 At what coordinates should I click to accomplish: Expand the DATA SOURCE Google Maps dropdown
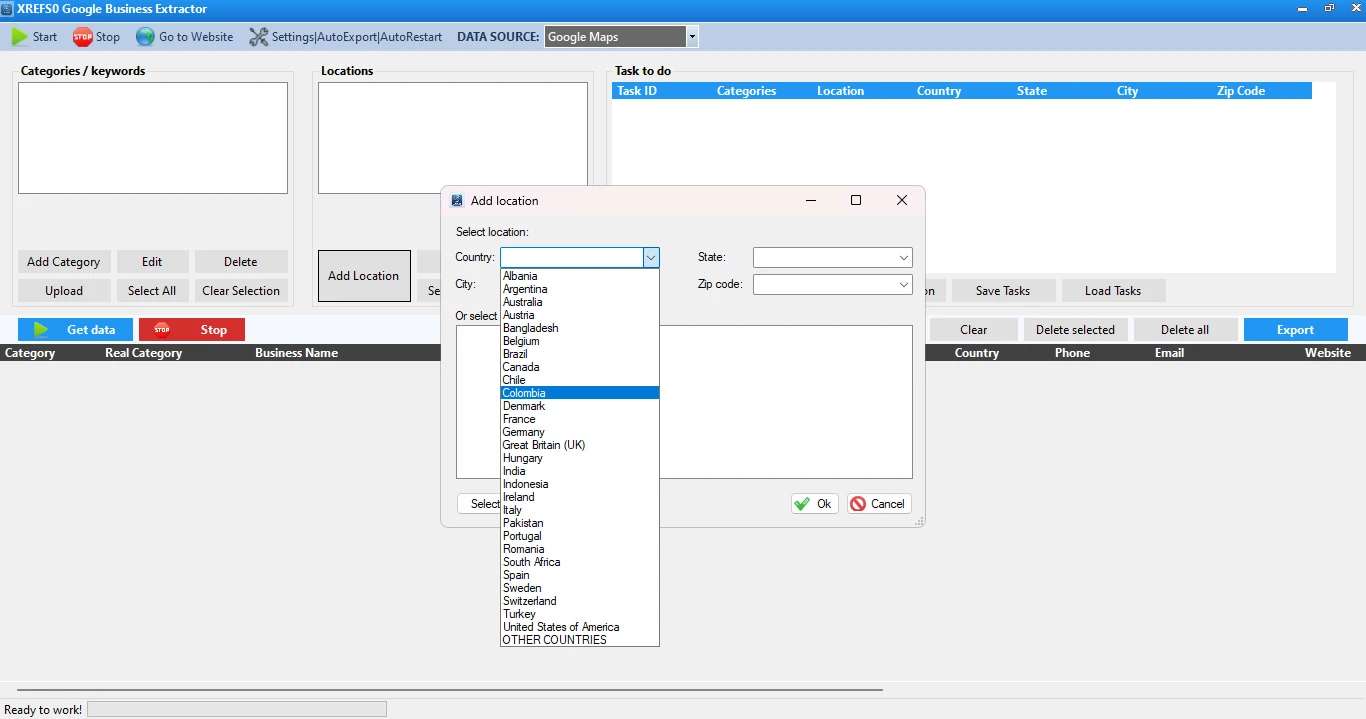coord(692,37)
